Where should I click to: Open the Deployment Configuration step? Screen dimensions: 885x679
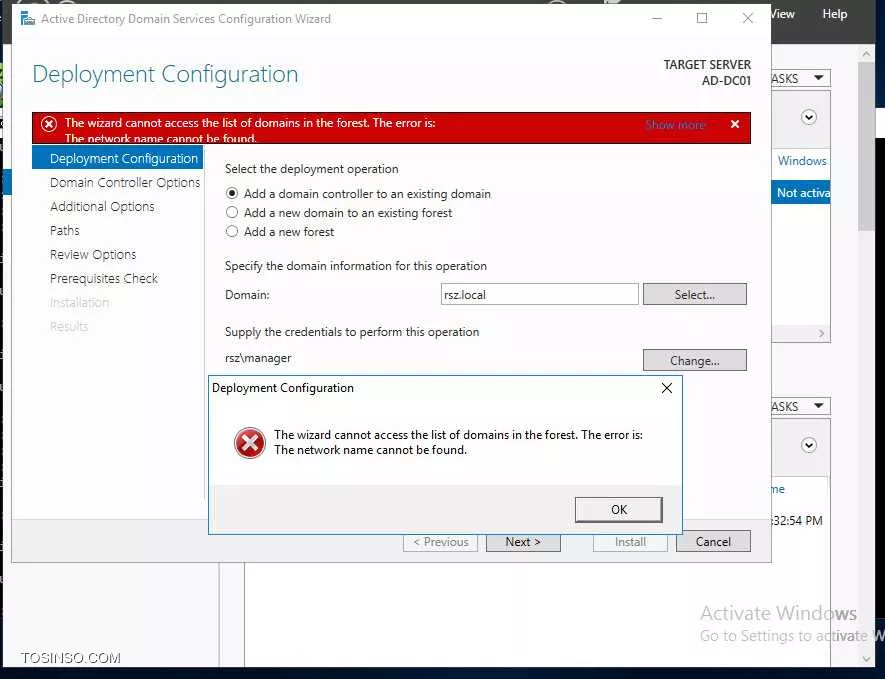click(x=117, y=158)
